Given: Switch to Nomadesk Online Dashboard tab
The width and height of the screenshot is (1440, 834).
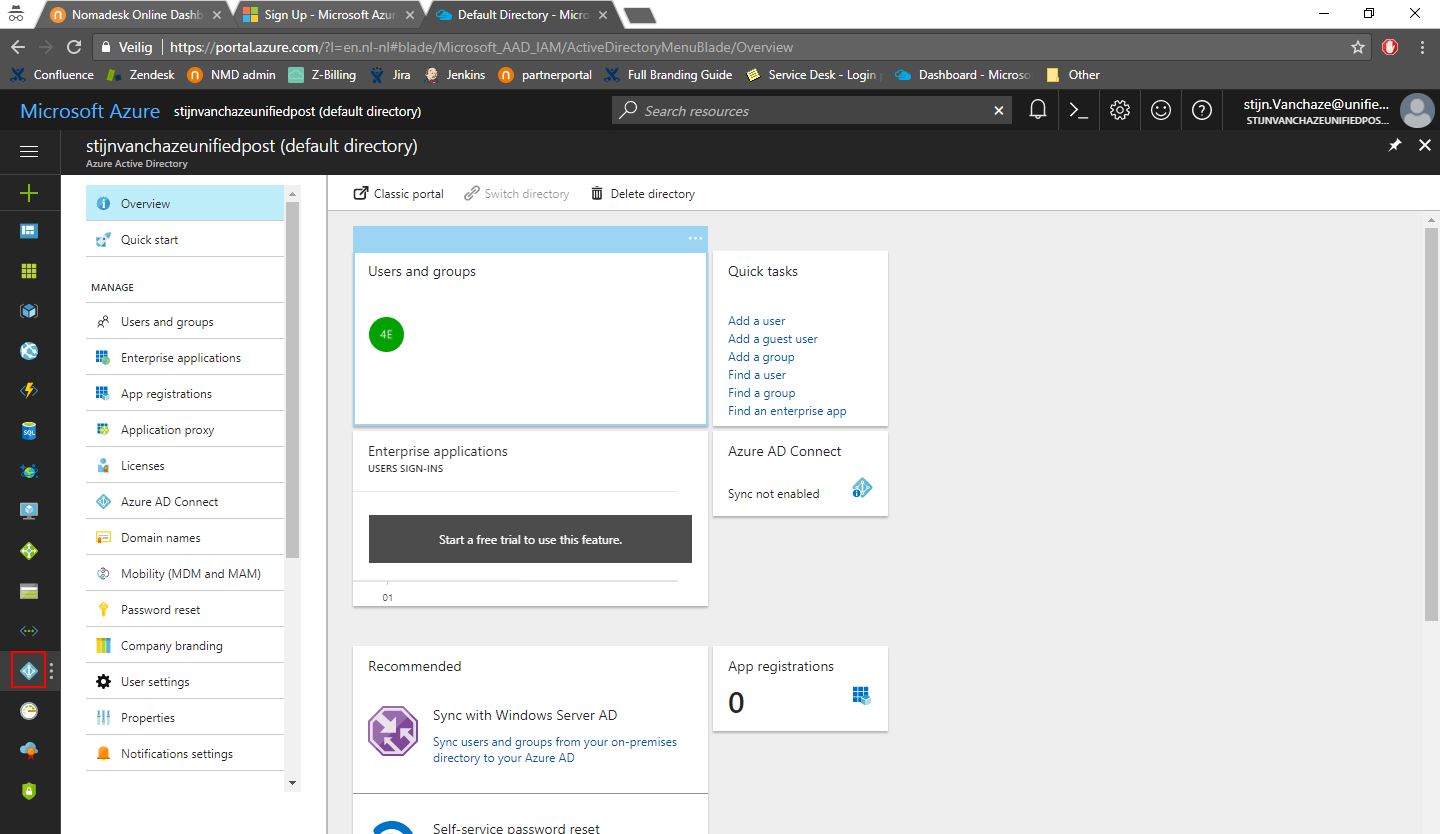Looking at the screenshot, I should coord(135,15).
